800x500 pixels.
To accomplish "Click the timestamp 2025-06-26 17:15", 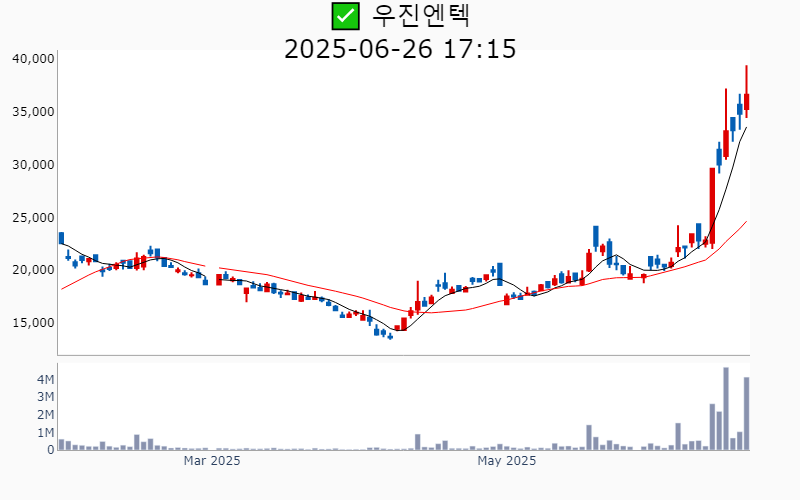I will pyautogui.click(x=400, y=49).
